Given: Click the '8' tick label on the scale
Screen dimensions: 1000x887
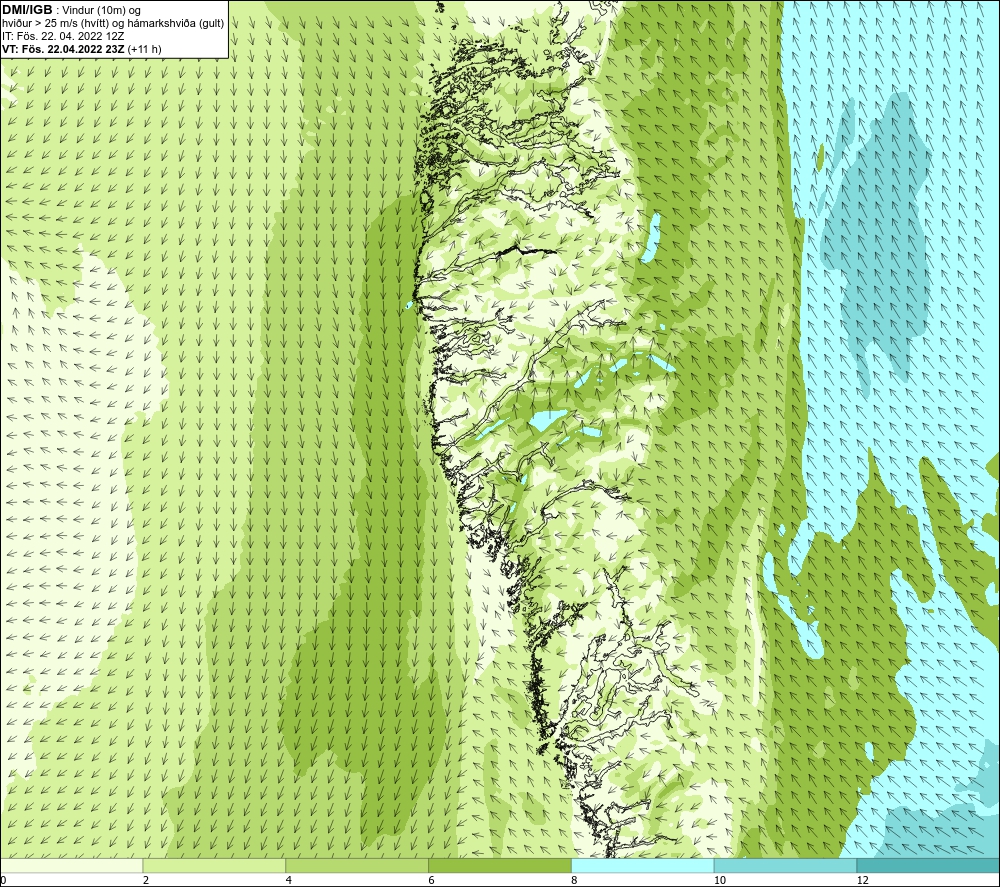Looking at the screenshot, I should (x=575, y=880).
